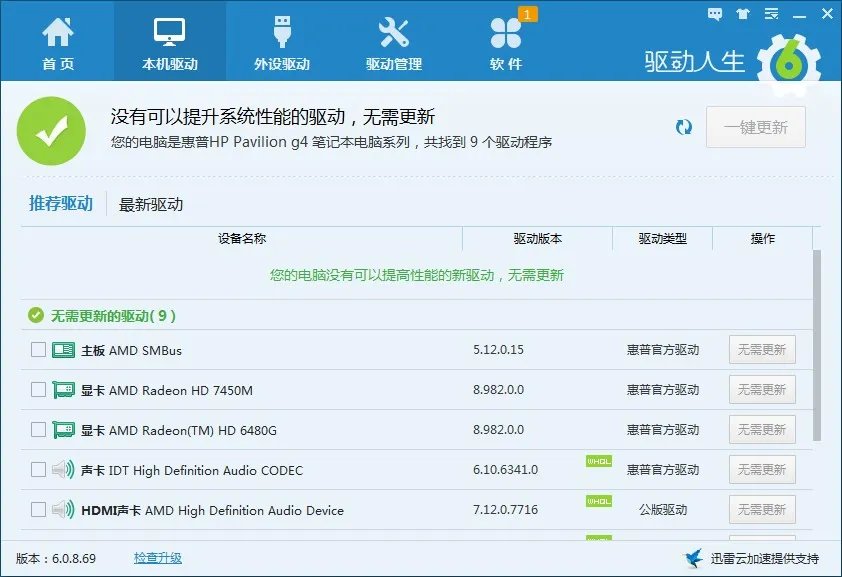Click 无需更新 button for AMD SMBus
Viewport: 842px width, 577px height.
point(762,349)
